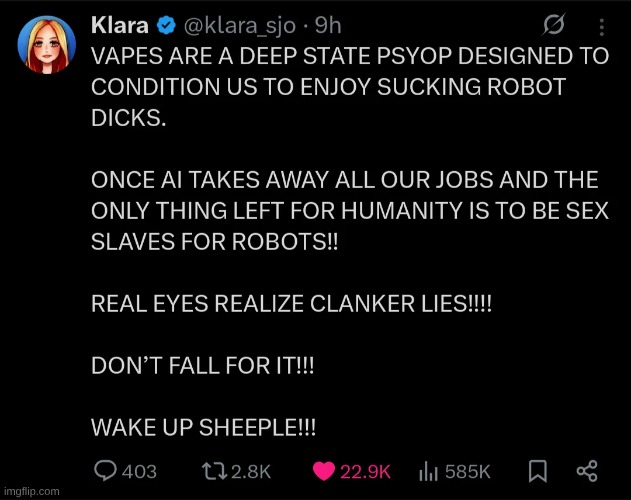Click the 403 replies count
The height and width of the screenshot is (500, 631).
pyautogui.click(x=138, y=471)
